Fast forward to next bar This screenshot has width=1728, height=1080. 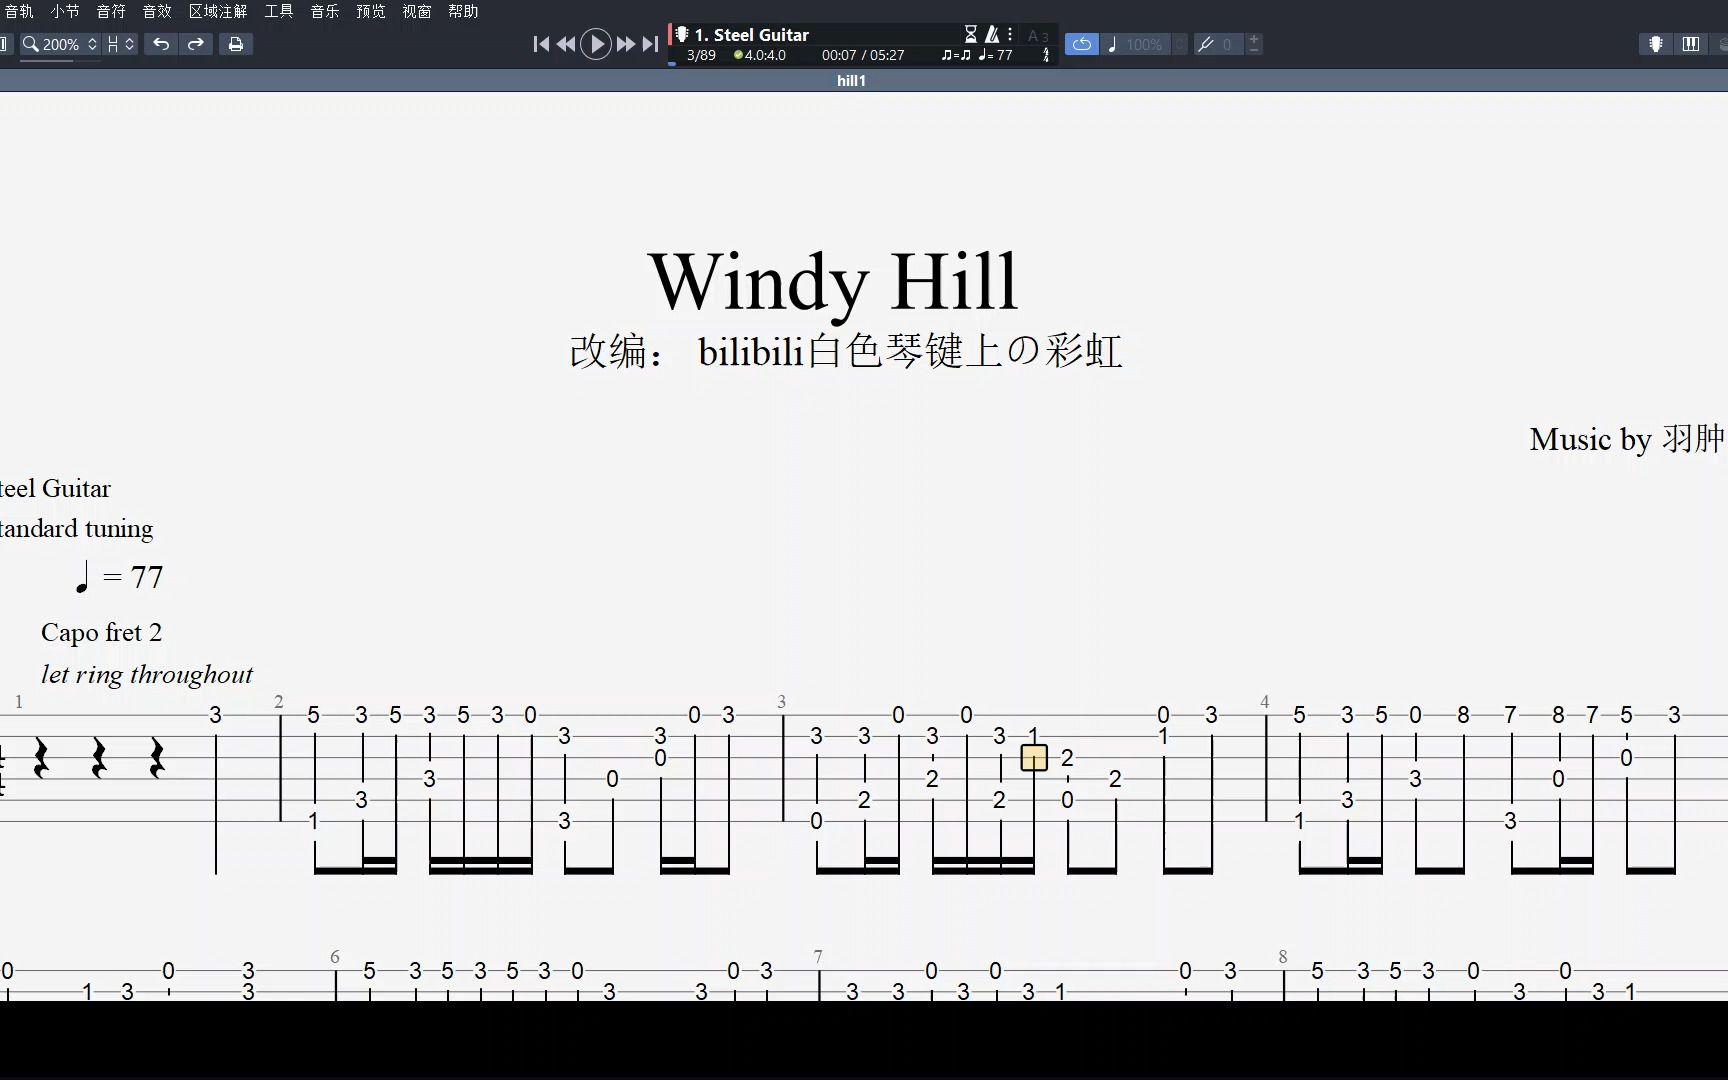tap(626, 44)
